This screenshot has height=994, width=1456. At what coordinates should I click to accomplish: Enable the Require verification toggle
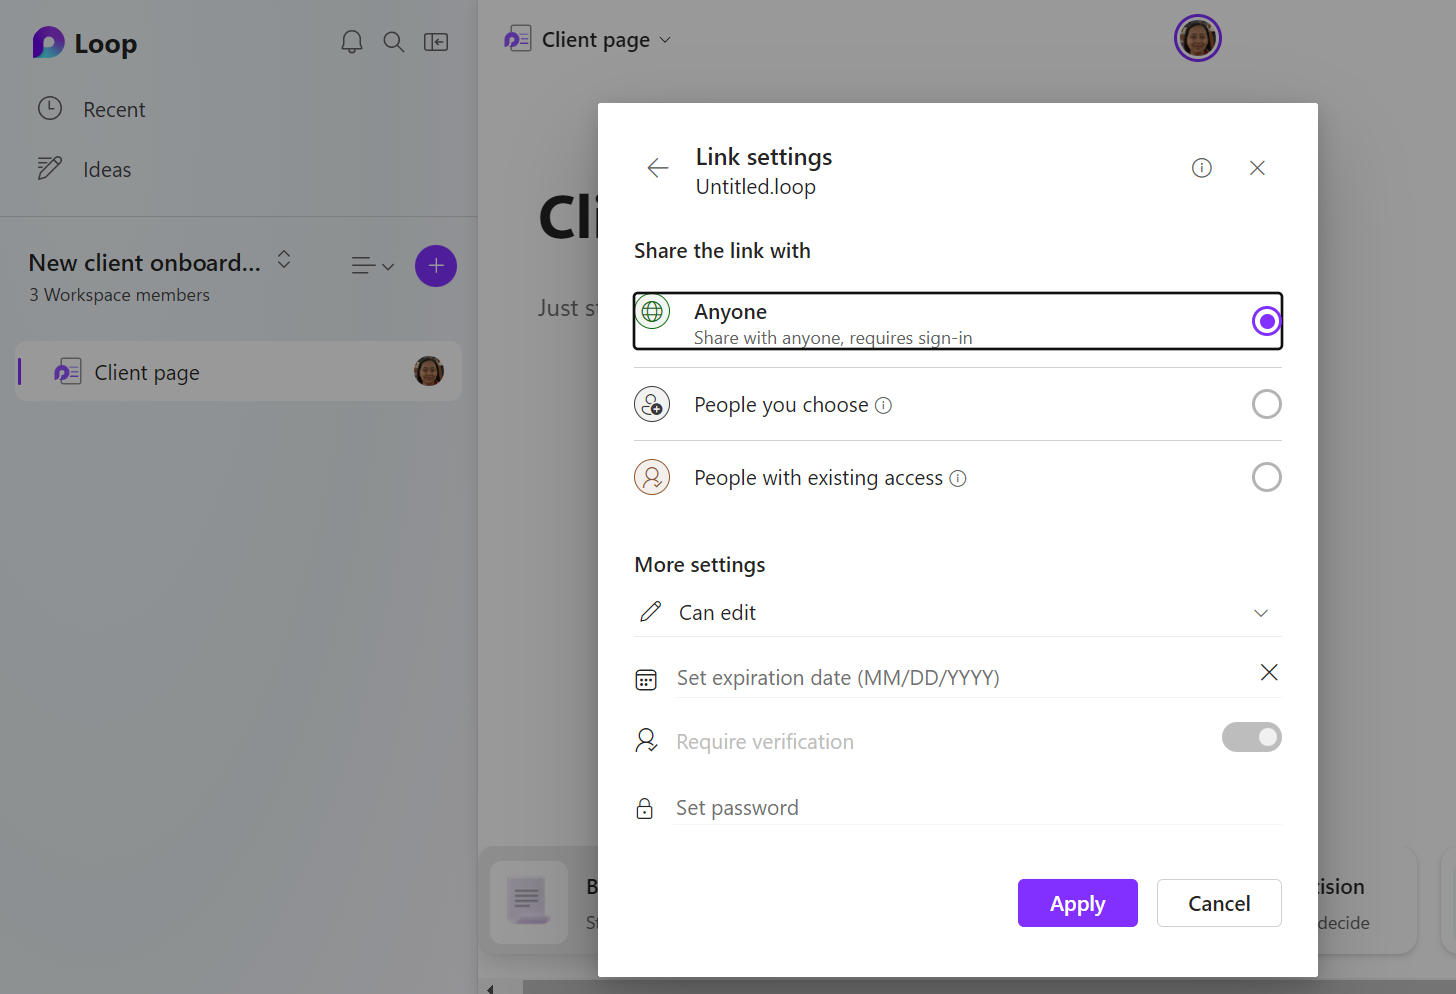pos(1252,737)
